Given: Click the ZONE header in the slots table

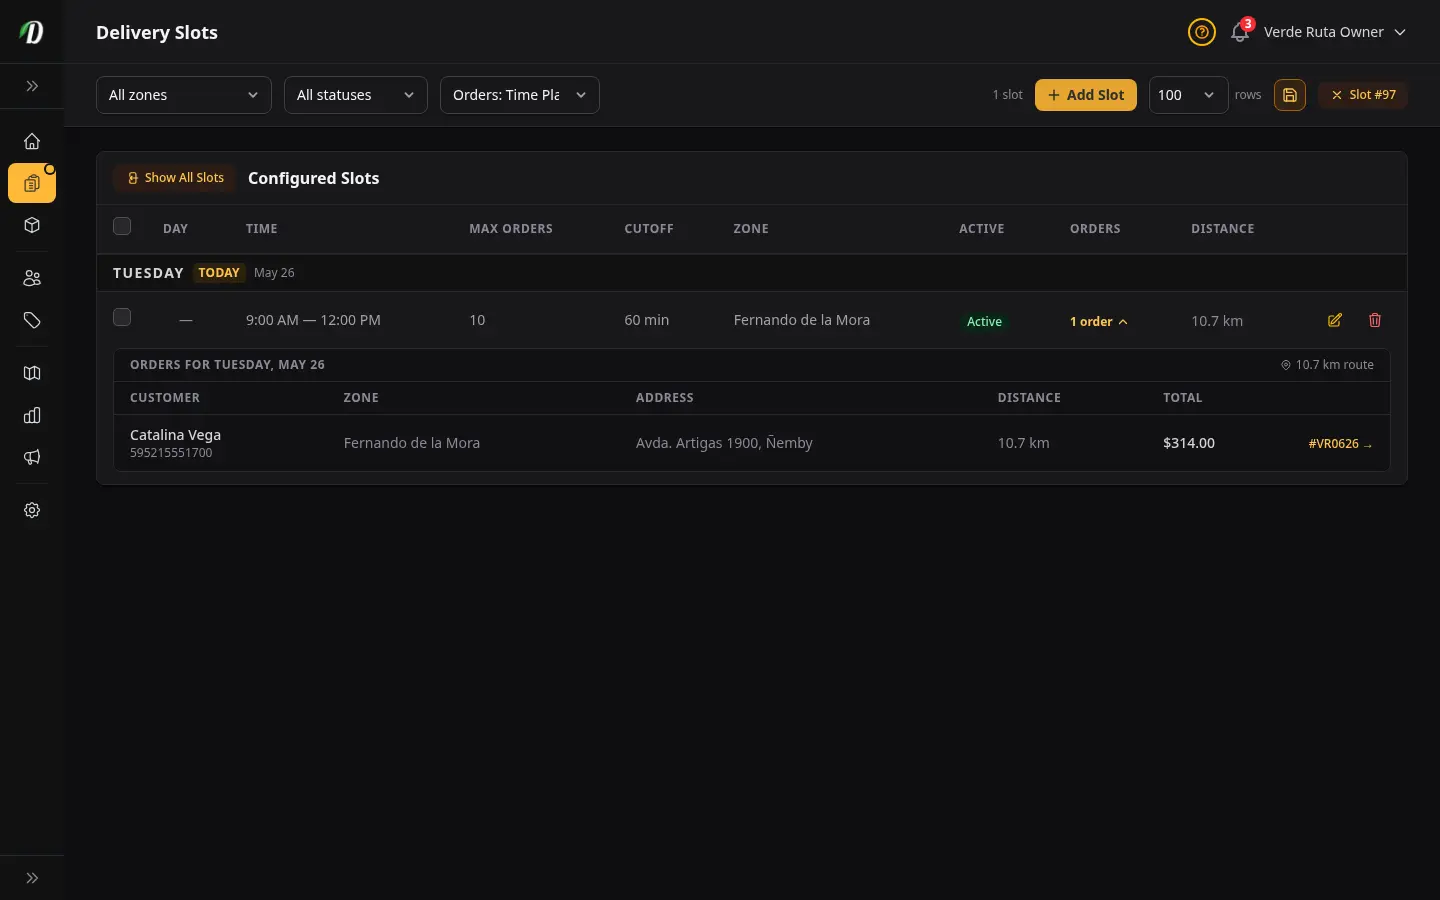Looking at the screenshot, I should [x=751, y=229].
